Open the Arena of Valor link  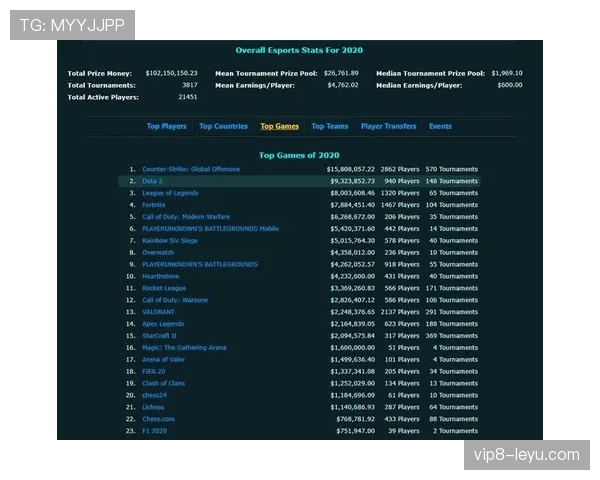[x=163, y=359]
